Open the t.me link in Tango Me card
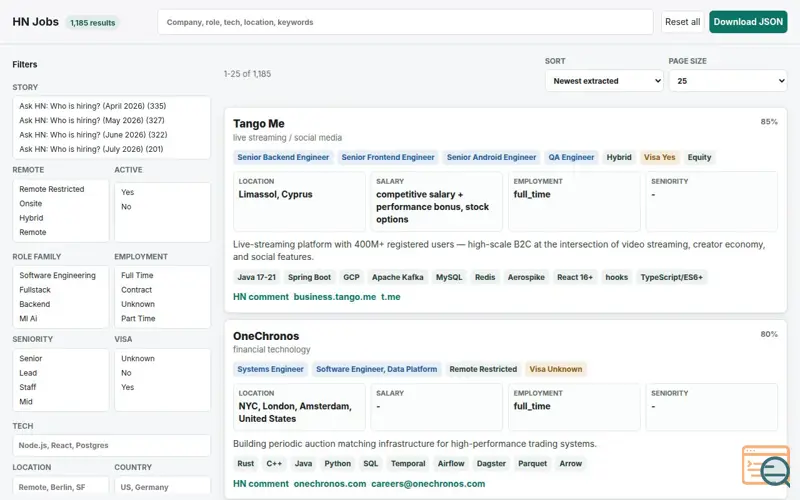Screen dimensions: 800x500 pos(391,297)
